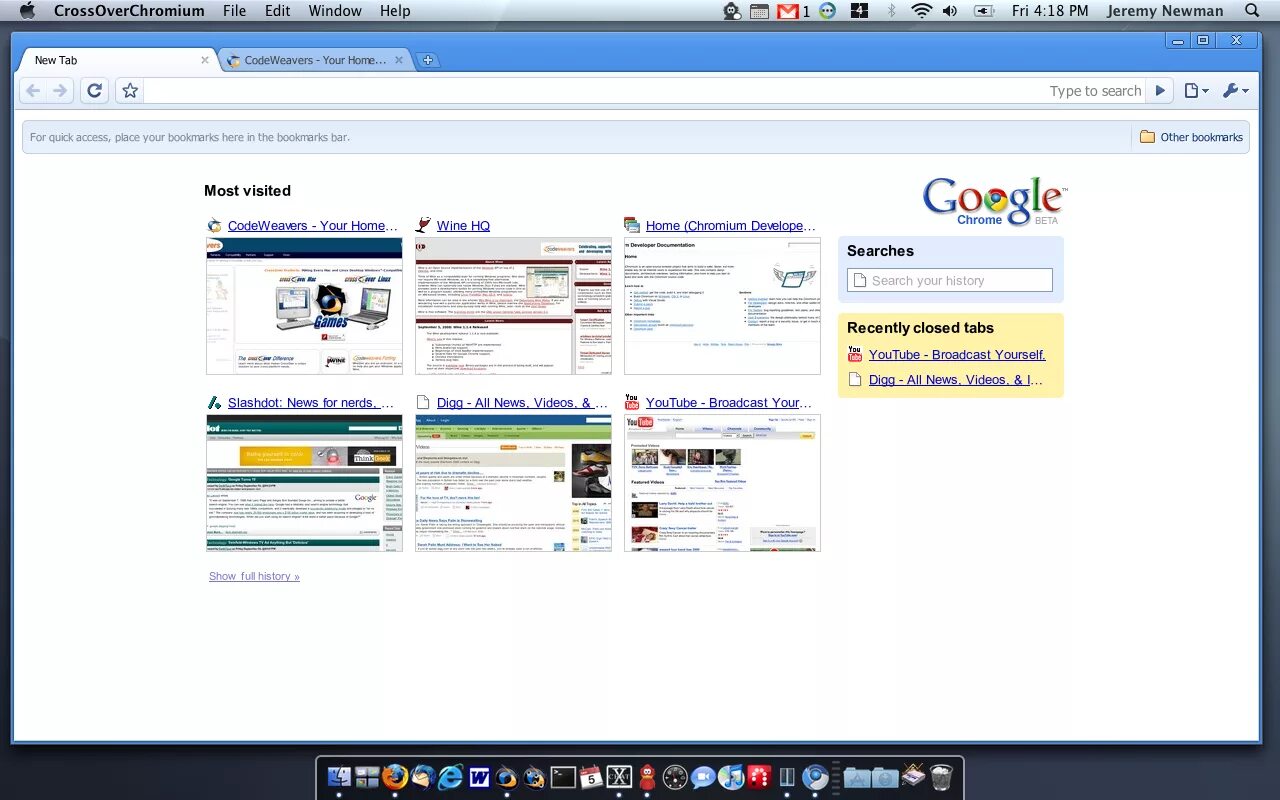Click the Spaces icon in the Dock
This screenshot has width=1280, height=800.
367,776
